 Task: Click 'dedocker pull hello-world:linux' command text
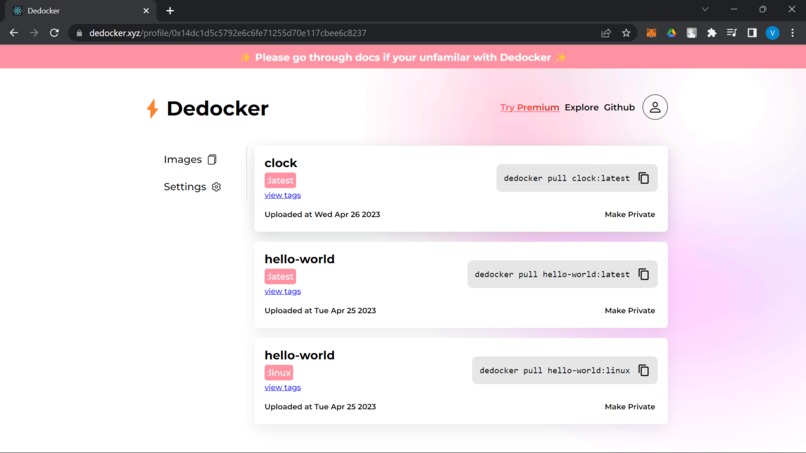tap(555, 371)
